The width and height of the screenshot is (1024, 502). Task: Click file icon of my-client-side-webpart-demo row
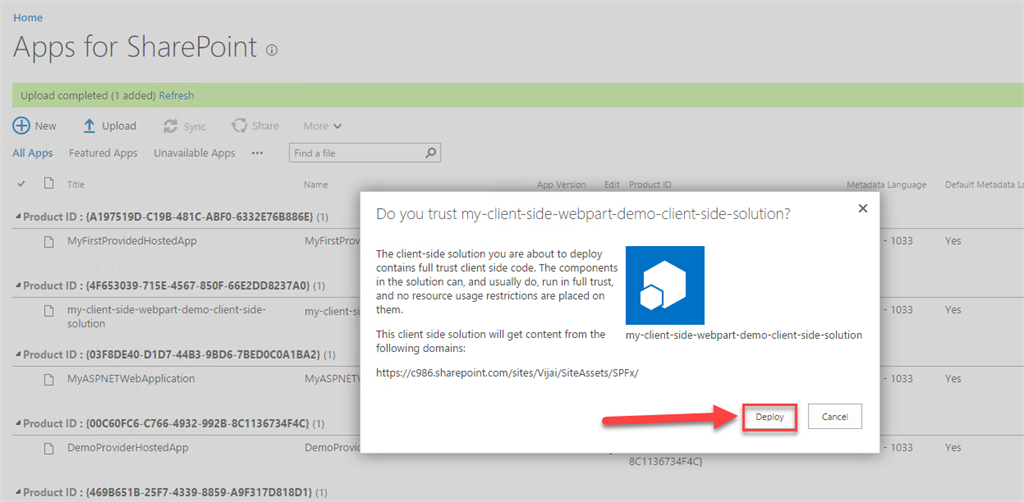(48, 311)
